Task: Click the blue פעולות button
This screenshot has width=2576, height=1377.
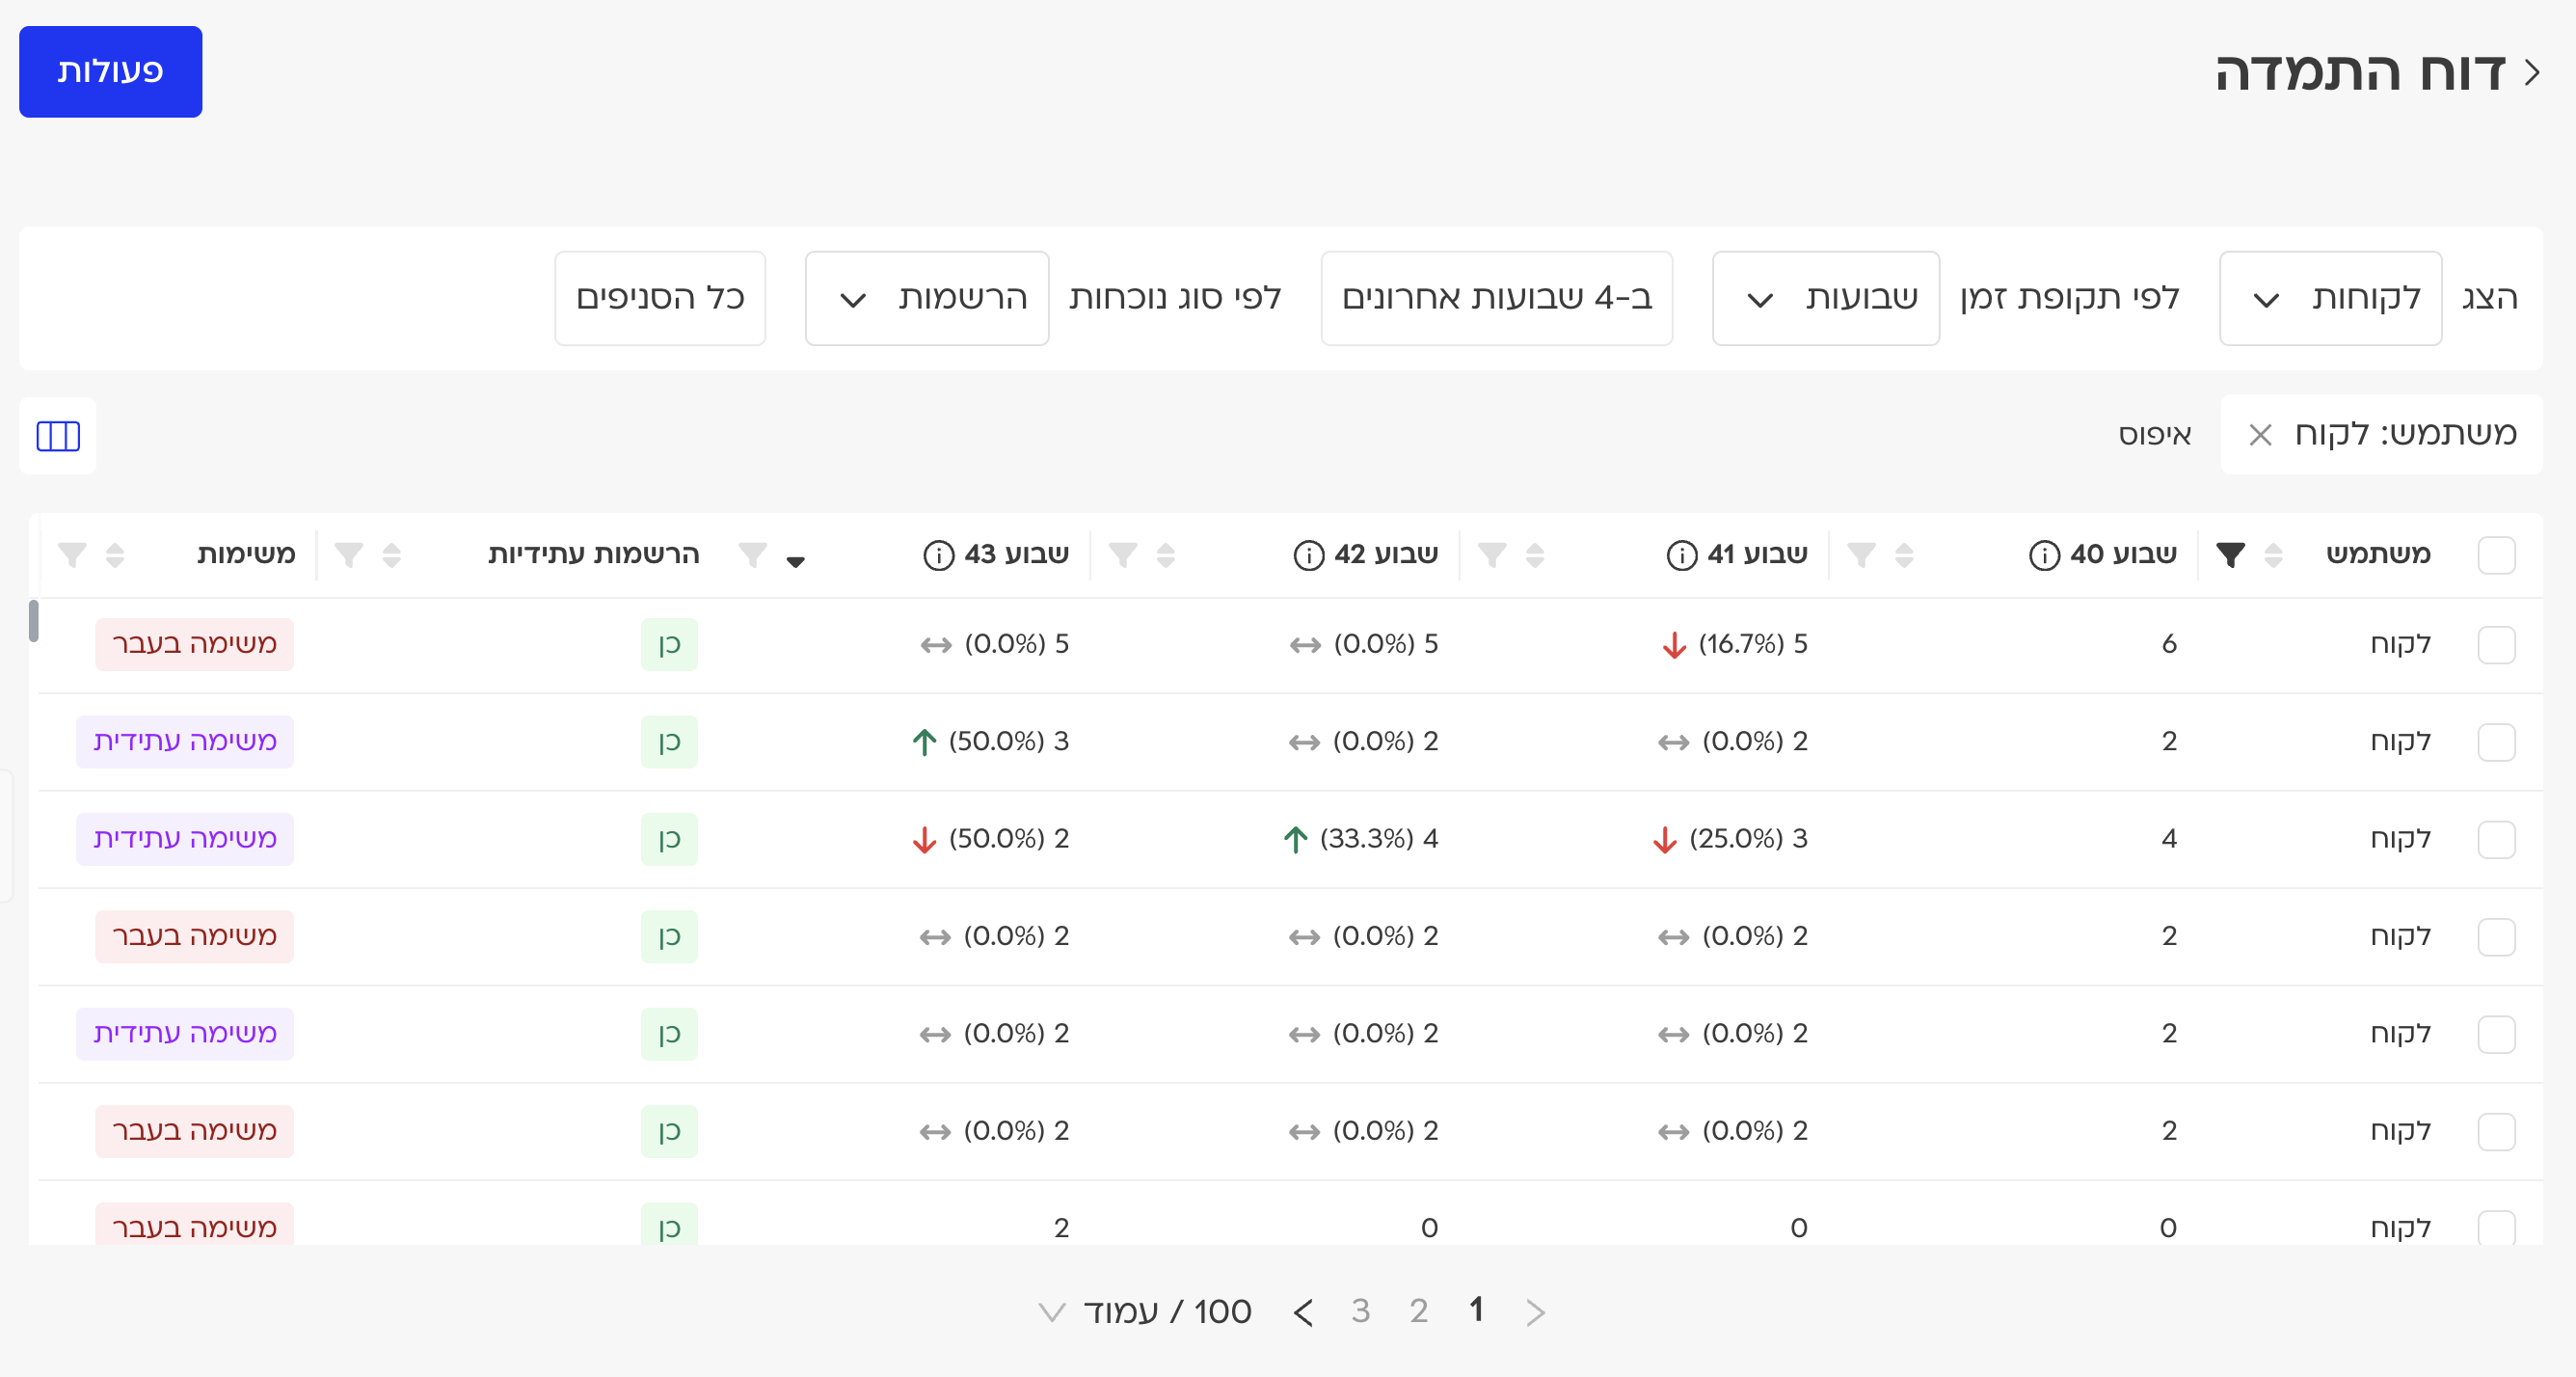Action: click(110, 72)
